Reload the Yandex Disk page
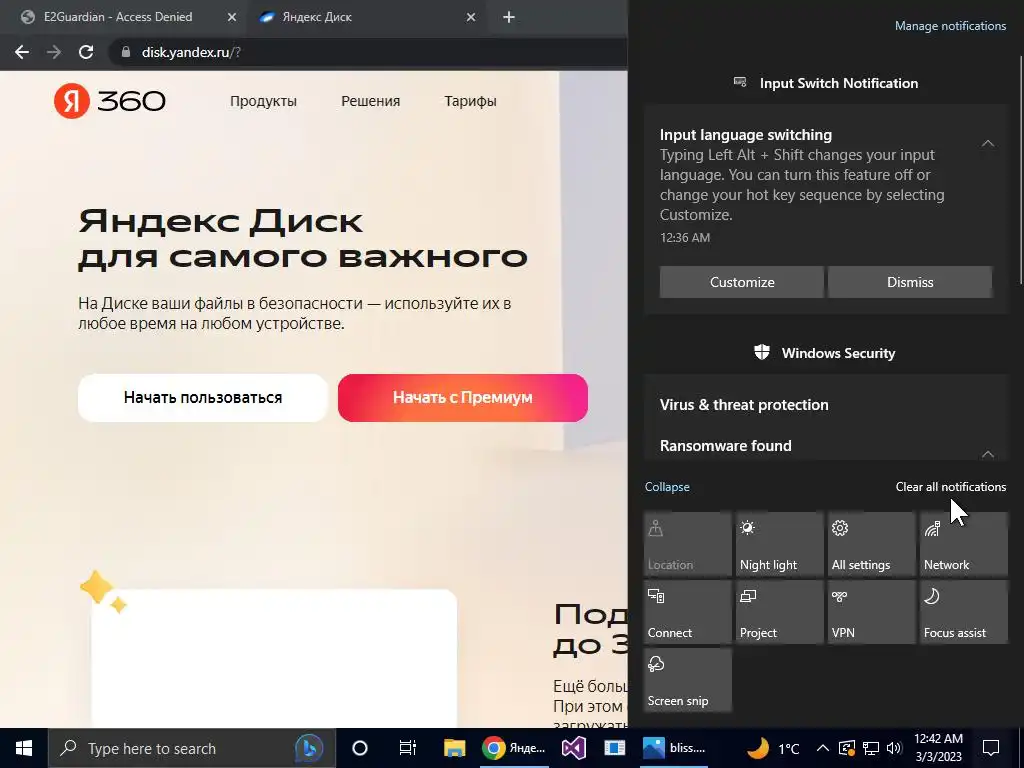 click(x=86, y=52)
